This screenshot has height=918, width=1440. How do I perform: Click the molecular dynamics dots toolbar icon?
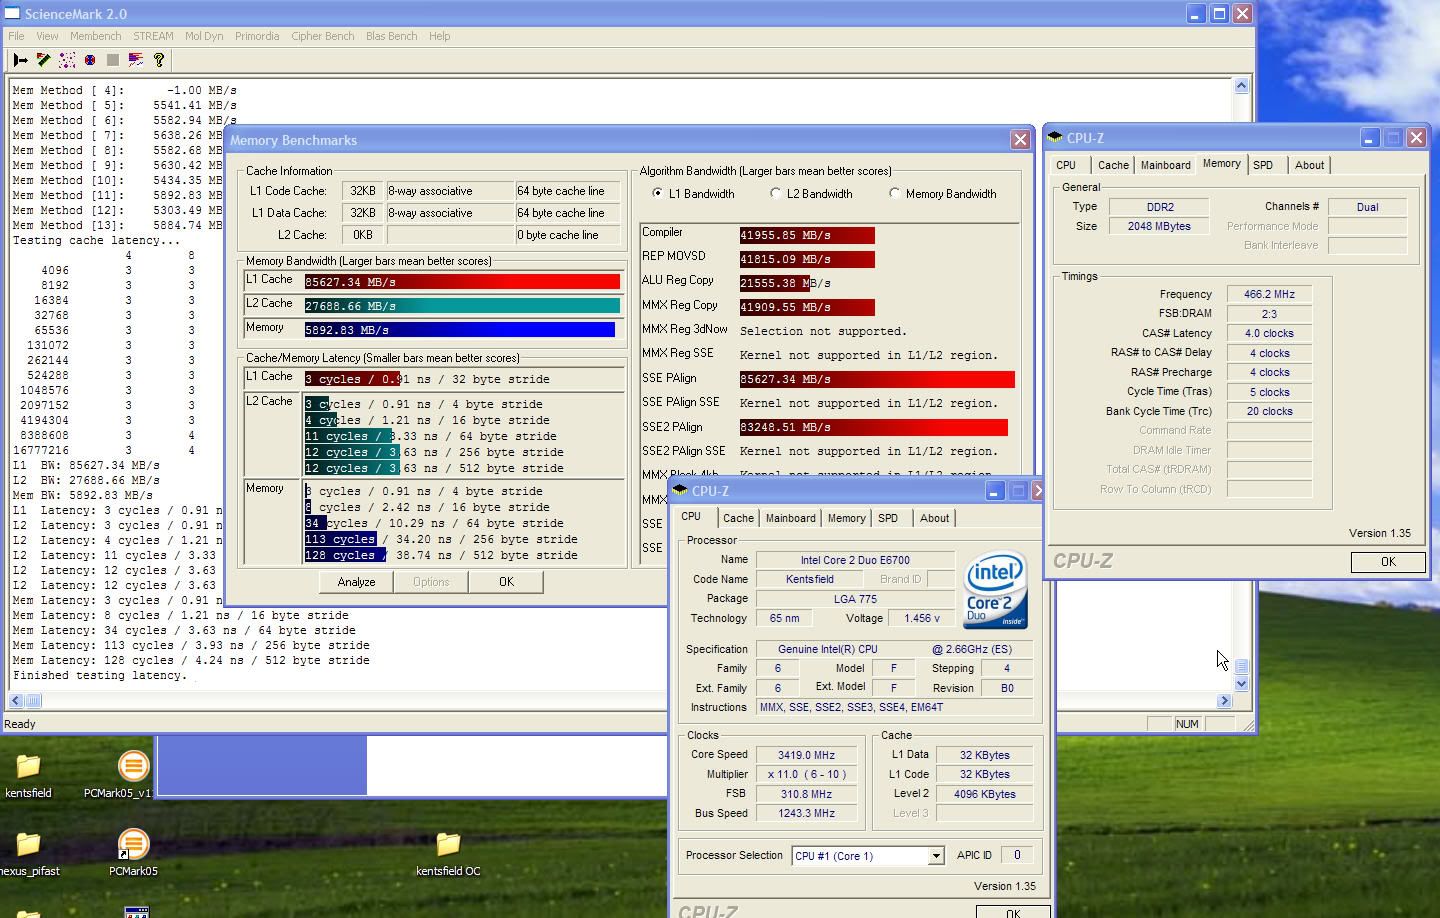click(67, 60)
